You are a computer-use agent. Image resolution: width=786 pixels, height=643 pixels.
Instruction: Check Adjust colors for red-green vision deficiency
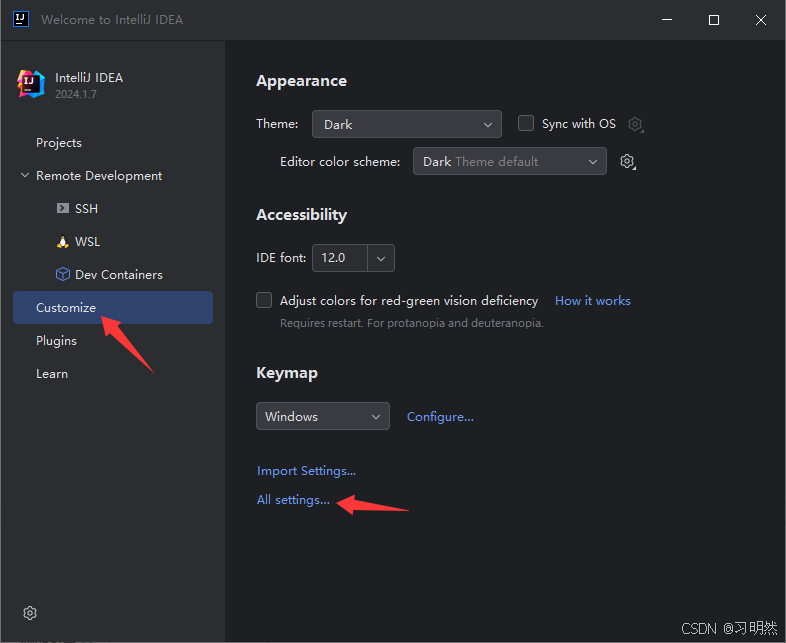point(264,300)
